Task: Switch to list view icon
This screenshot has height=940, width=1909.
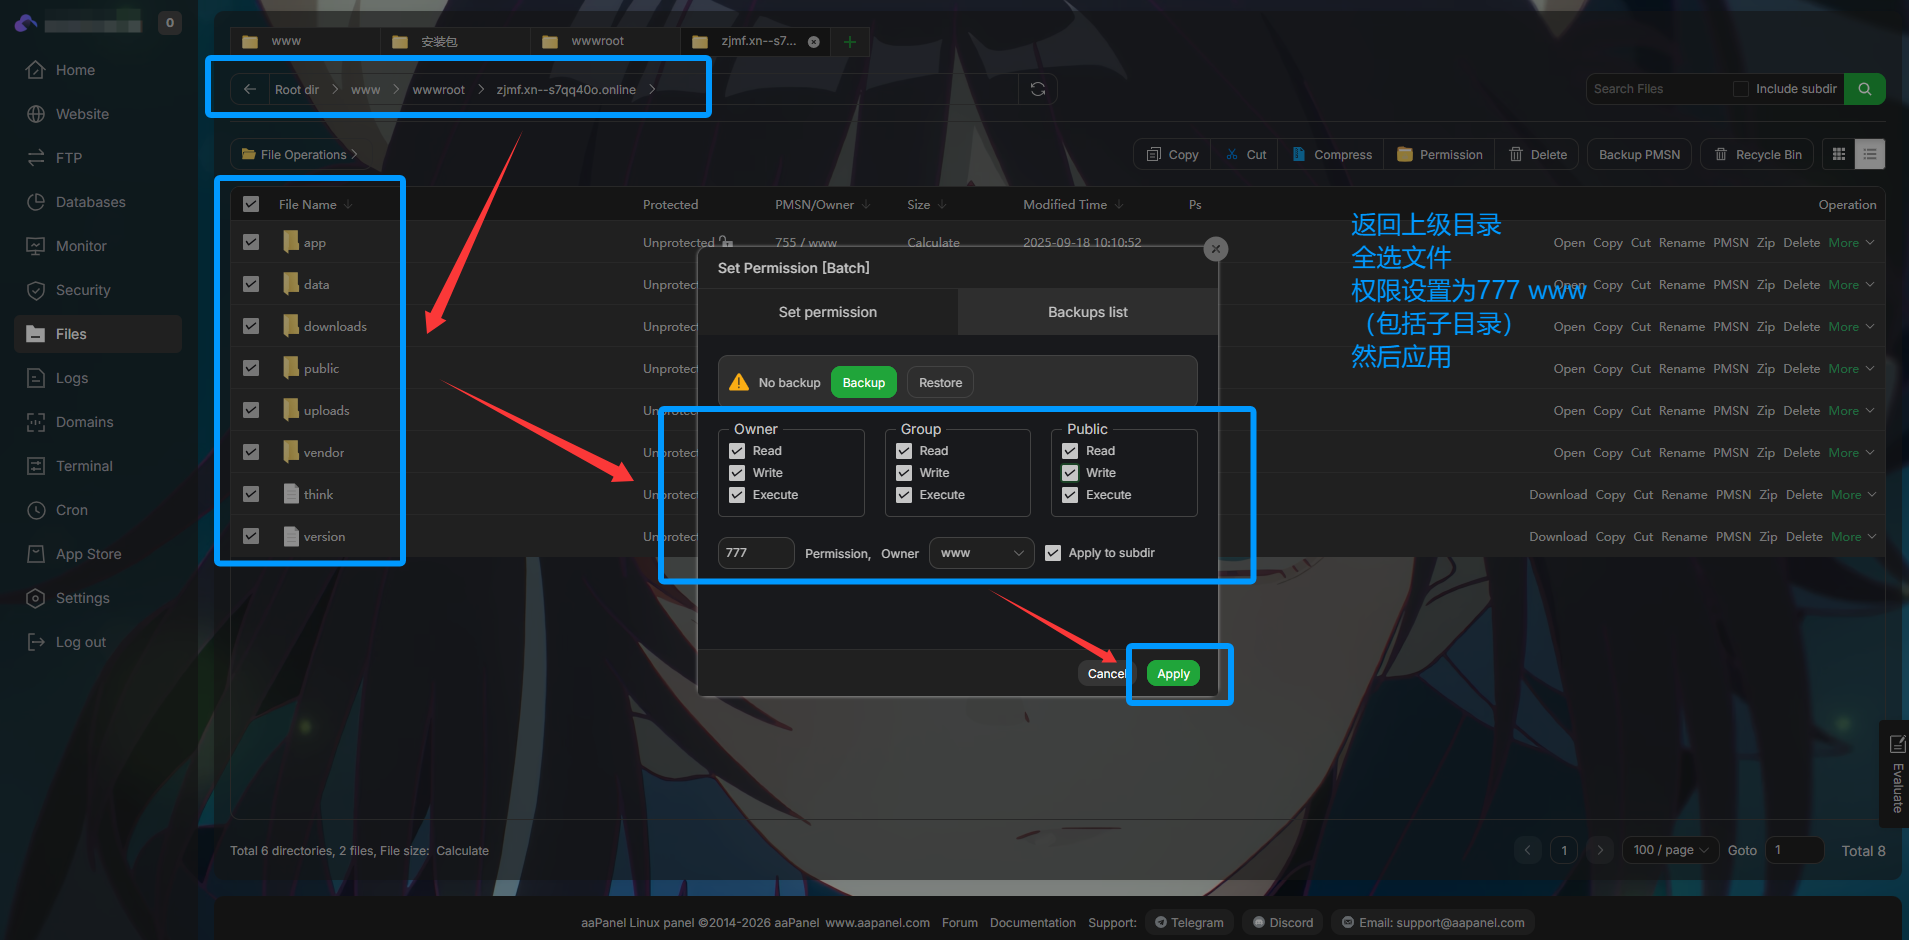Action: [1870, 154]
